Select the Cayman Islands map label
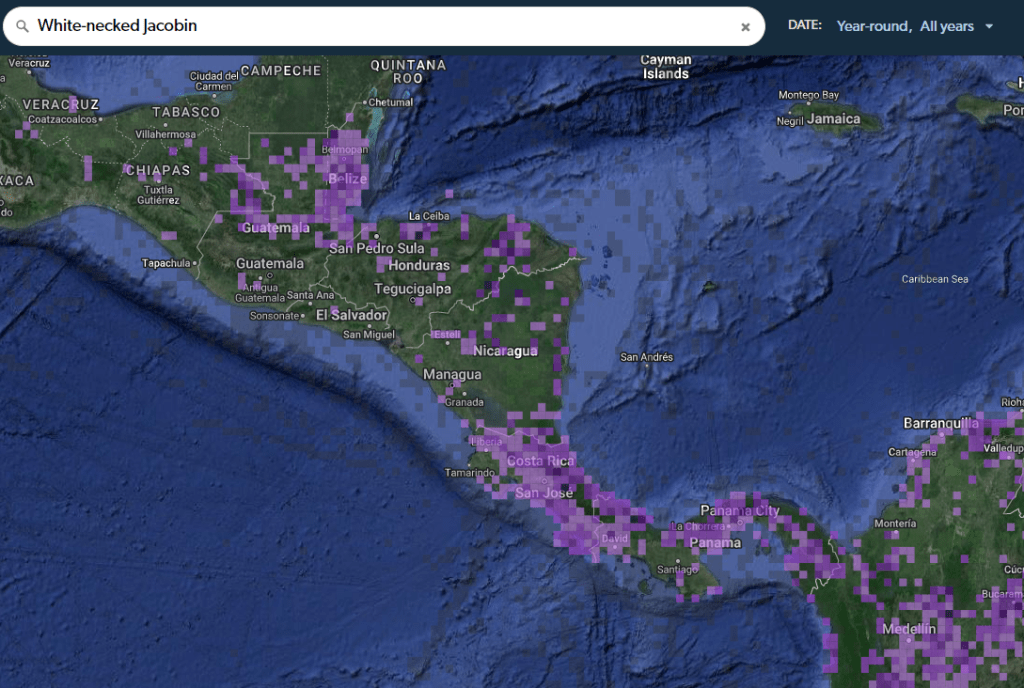The image size is (1024, 688). (666, 67)
